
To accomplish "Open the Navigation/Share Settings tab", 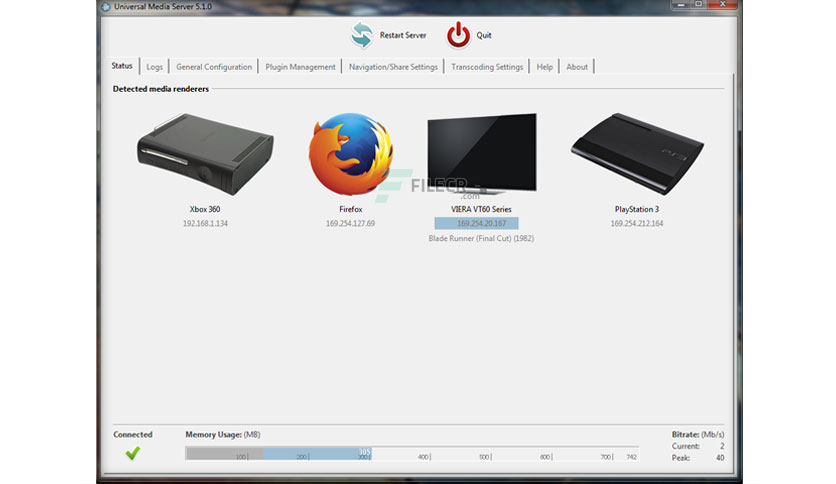I will point(393,67).
